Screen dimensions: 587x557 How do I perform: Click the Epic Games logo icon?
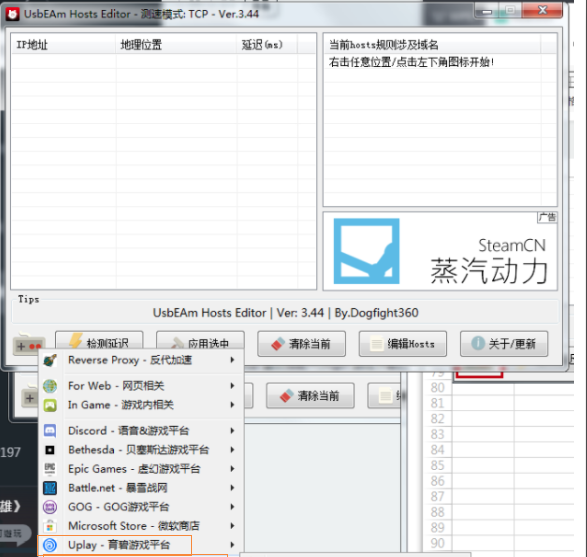click(50, 469)
